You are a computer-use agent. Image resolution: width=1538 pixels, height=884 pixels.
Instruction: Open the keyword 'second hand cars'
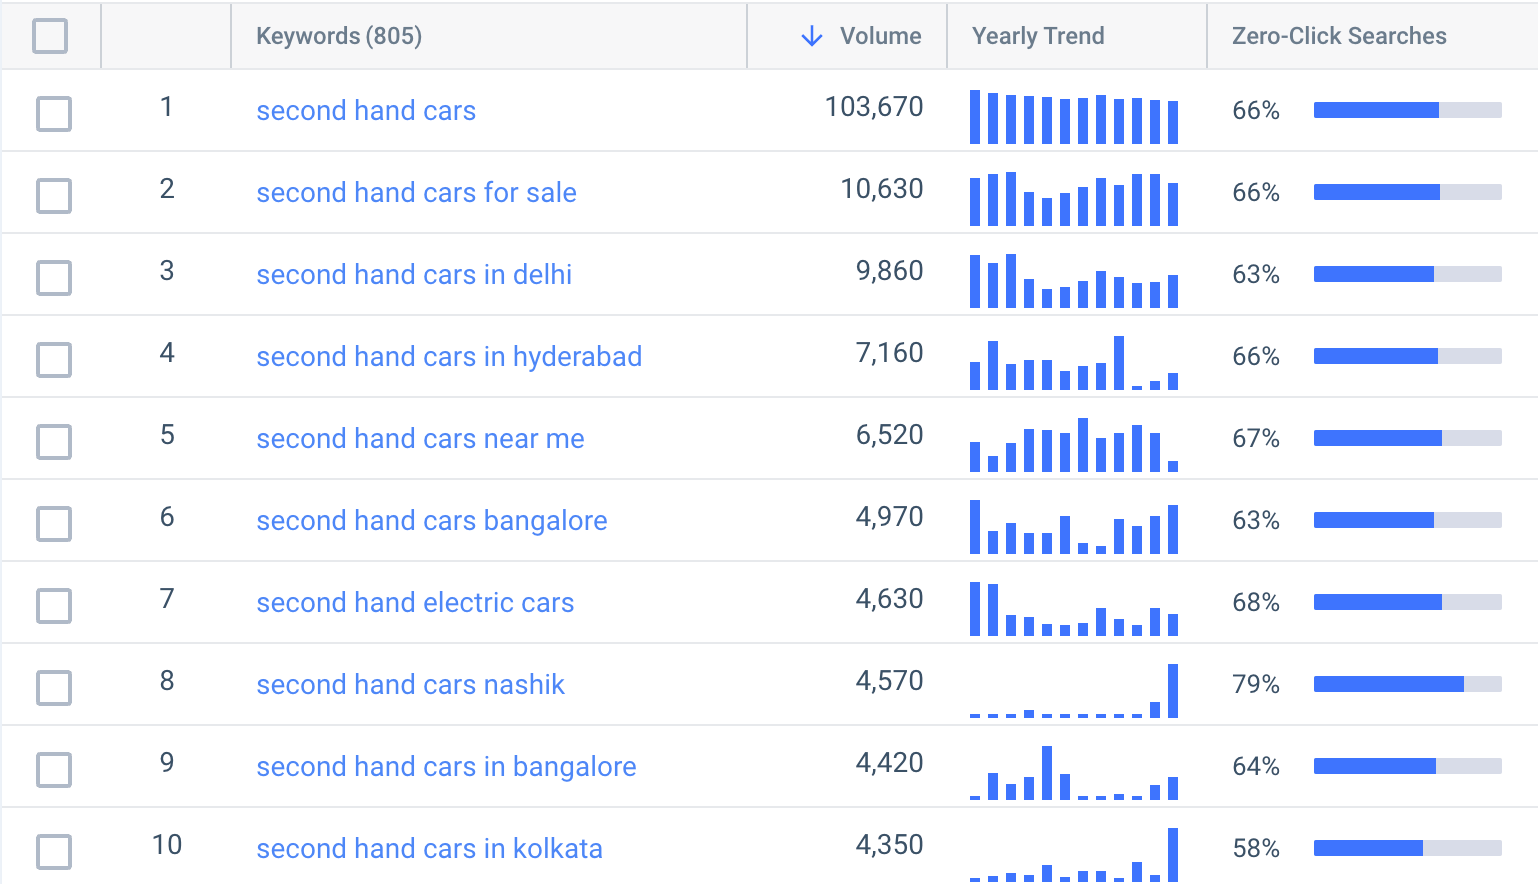[366, 110]
